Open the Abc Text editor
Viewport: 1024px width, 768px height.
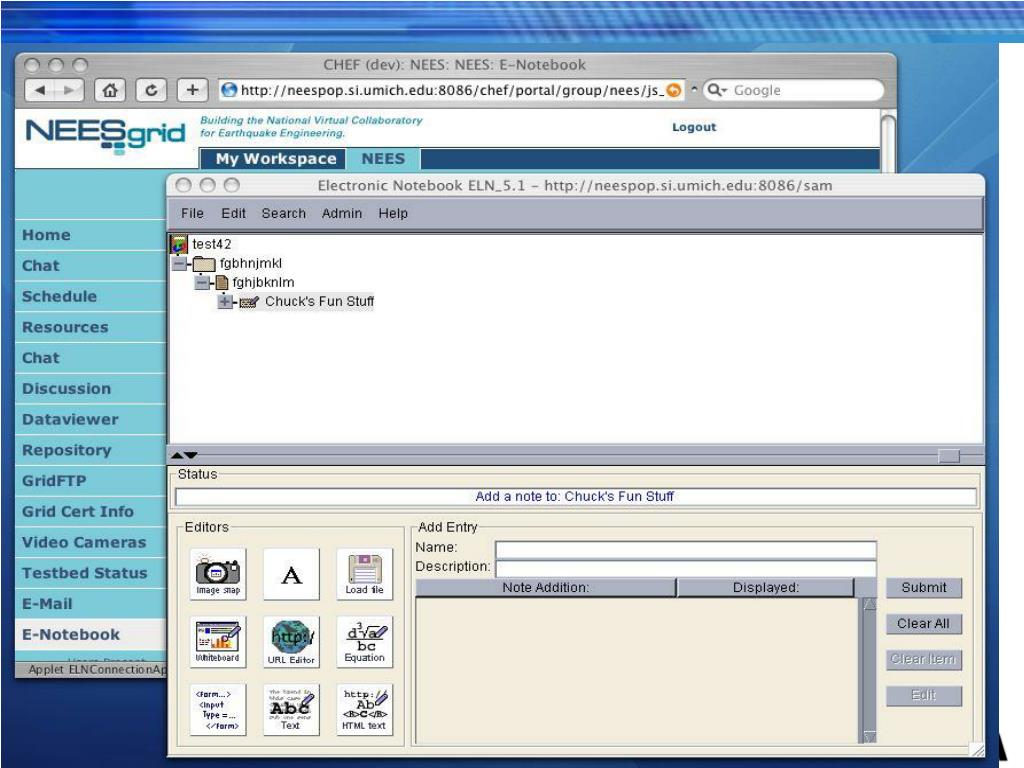tap(291, 709)
